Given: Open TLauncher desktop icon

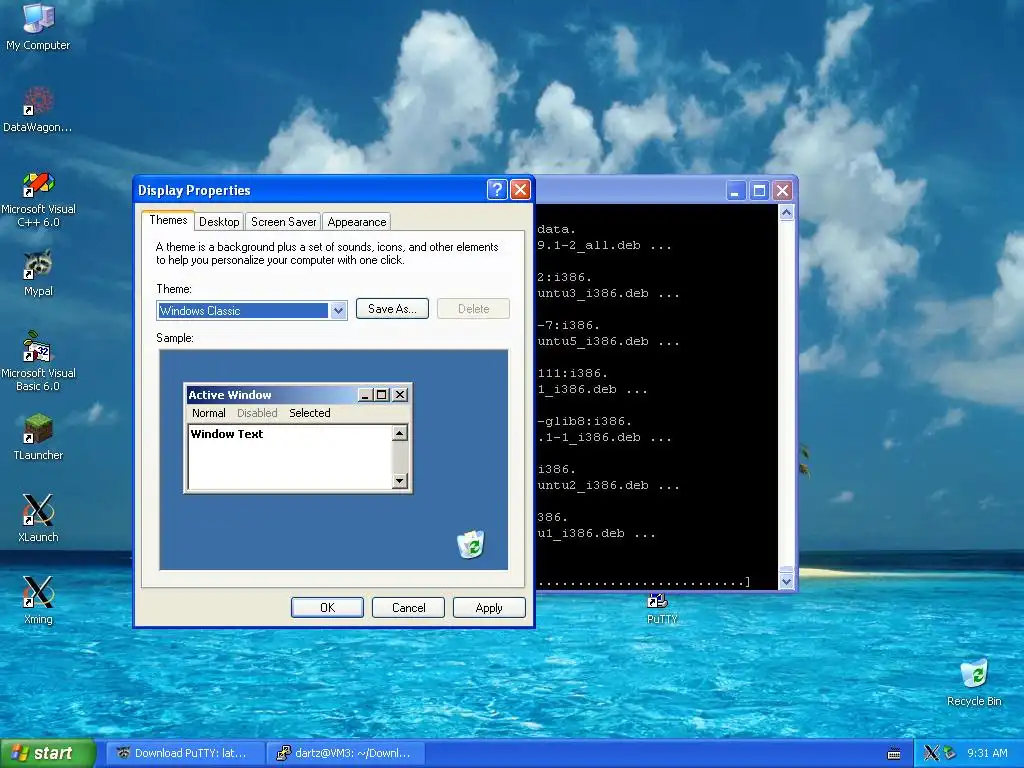Looking at the screenshot, I should click(x=38, y=437).
